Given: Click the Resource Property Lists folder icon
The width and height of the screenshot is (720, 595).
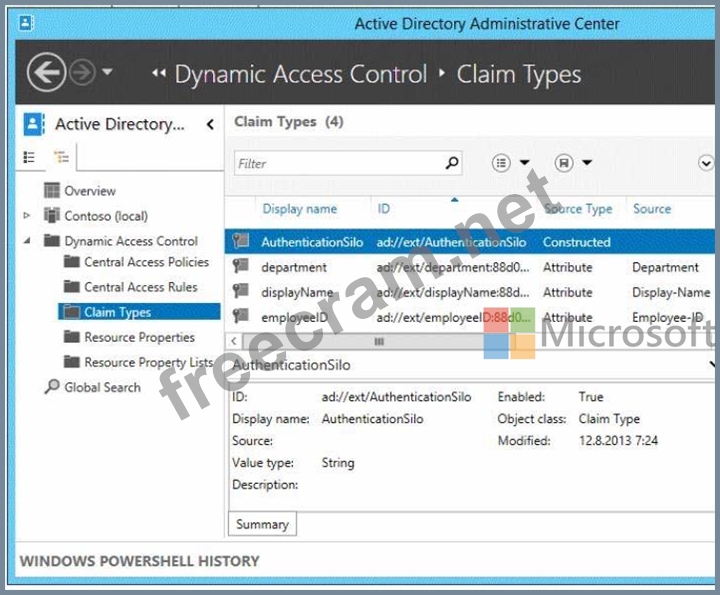Looking at the screenshot, I should [x=71, y=362].
